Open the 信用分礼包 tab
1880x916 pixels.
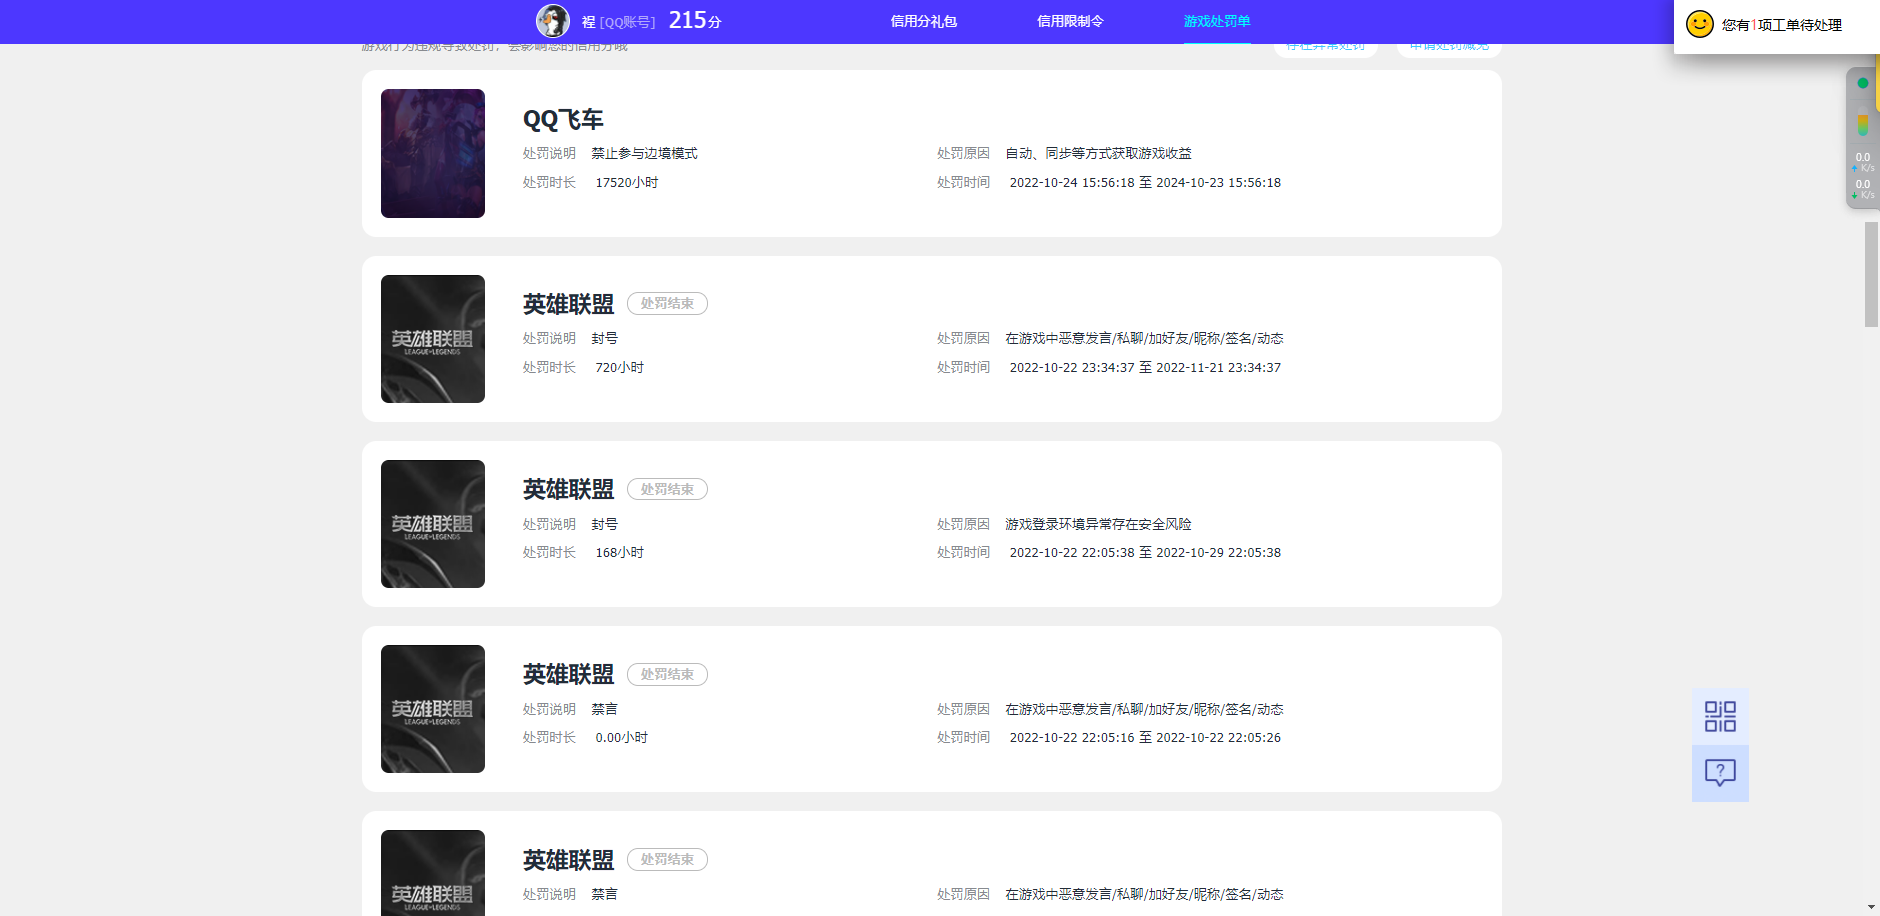click(924, 21)
